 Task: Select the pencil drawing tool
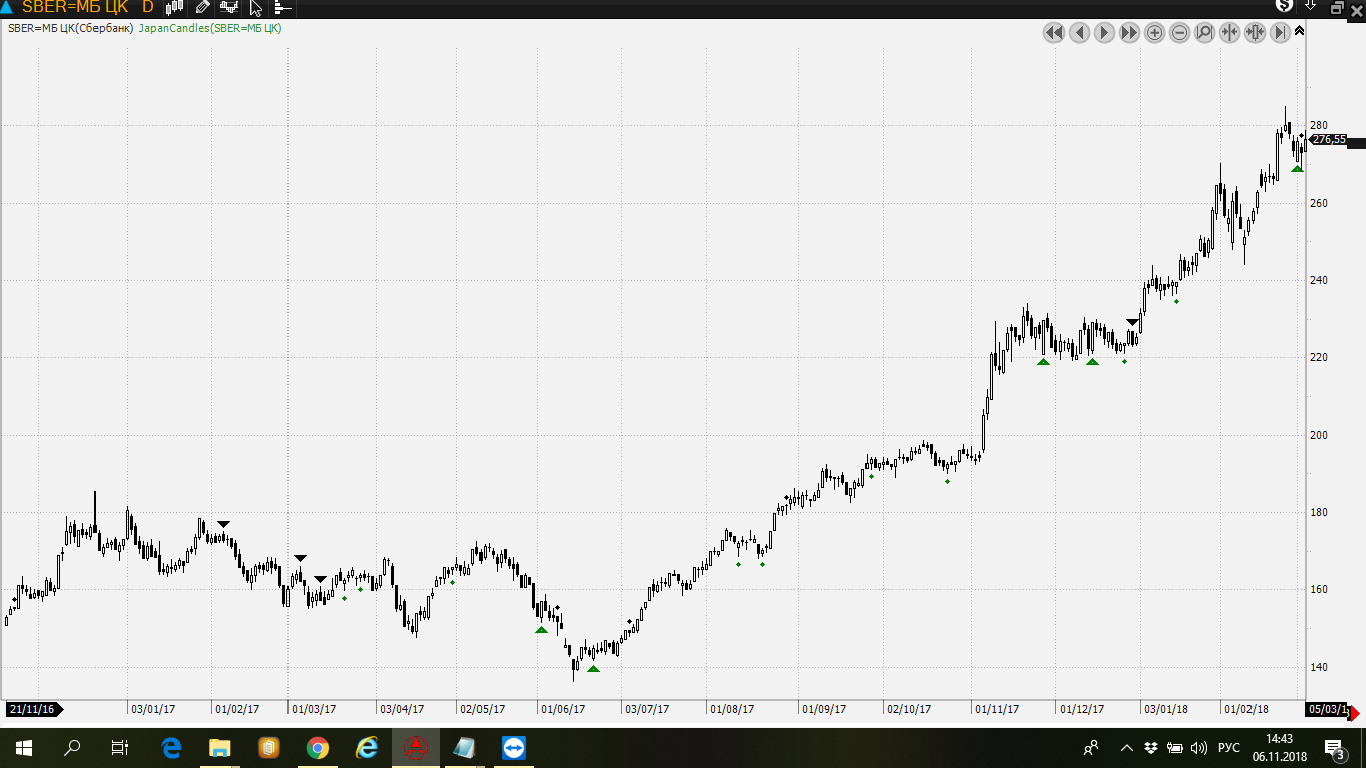[x=202, y=8]
